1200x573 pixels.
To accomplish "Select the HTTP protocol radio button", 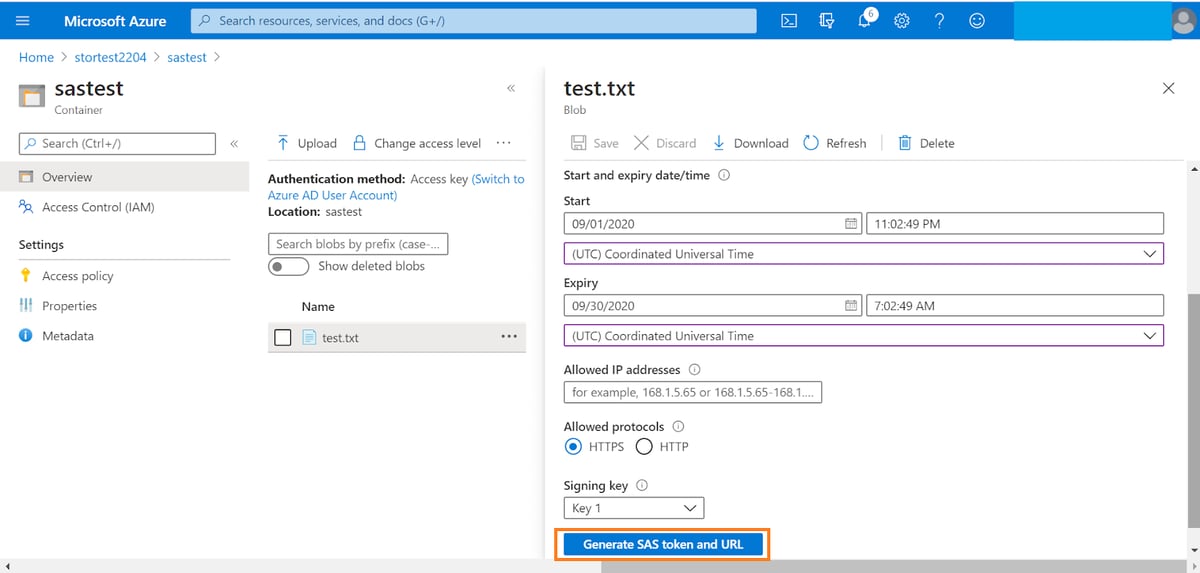I will 644,446.
